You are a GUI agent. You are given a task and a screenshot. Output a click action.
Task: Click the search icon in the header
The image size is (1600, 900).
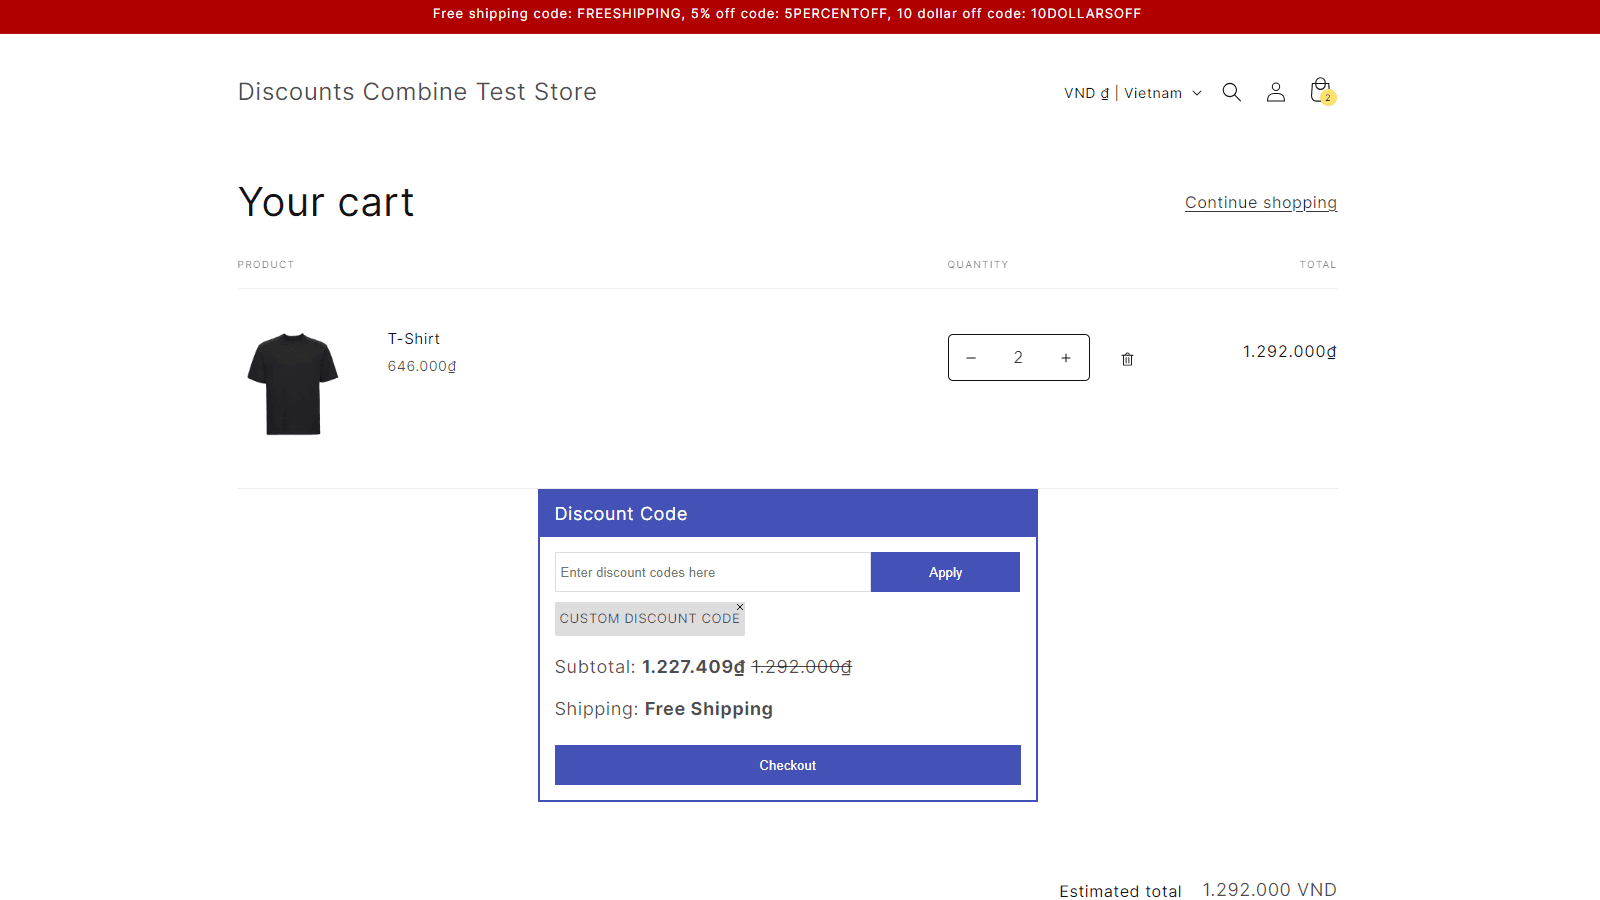click(1231, 91)
